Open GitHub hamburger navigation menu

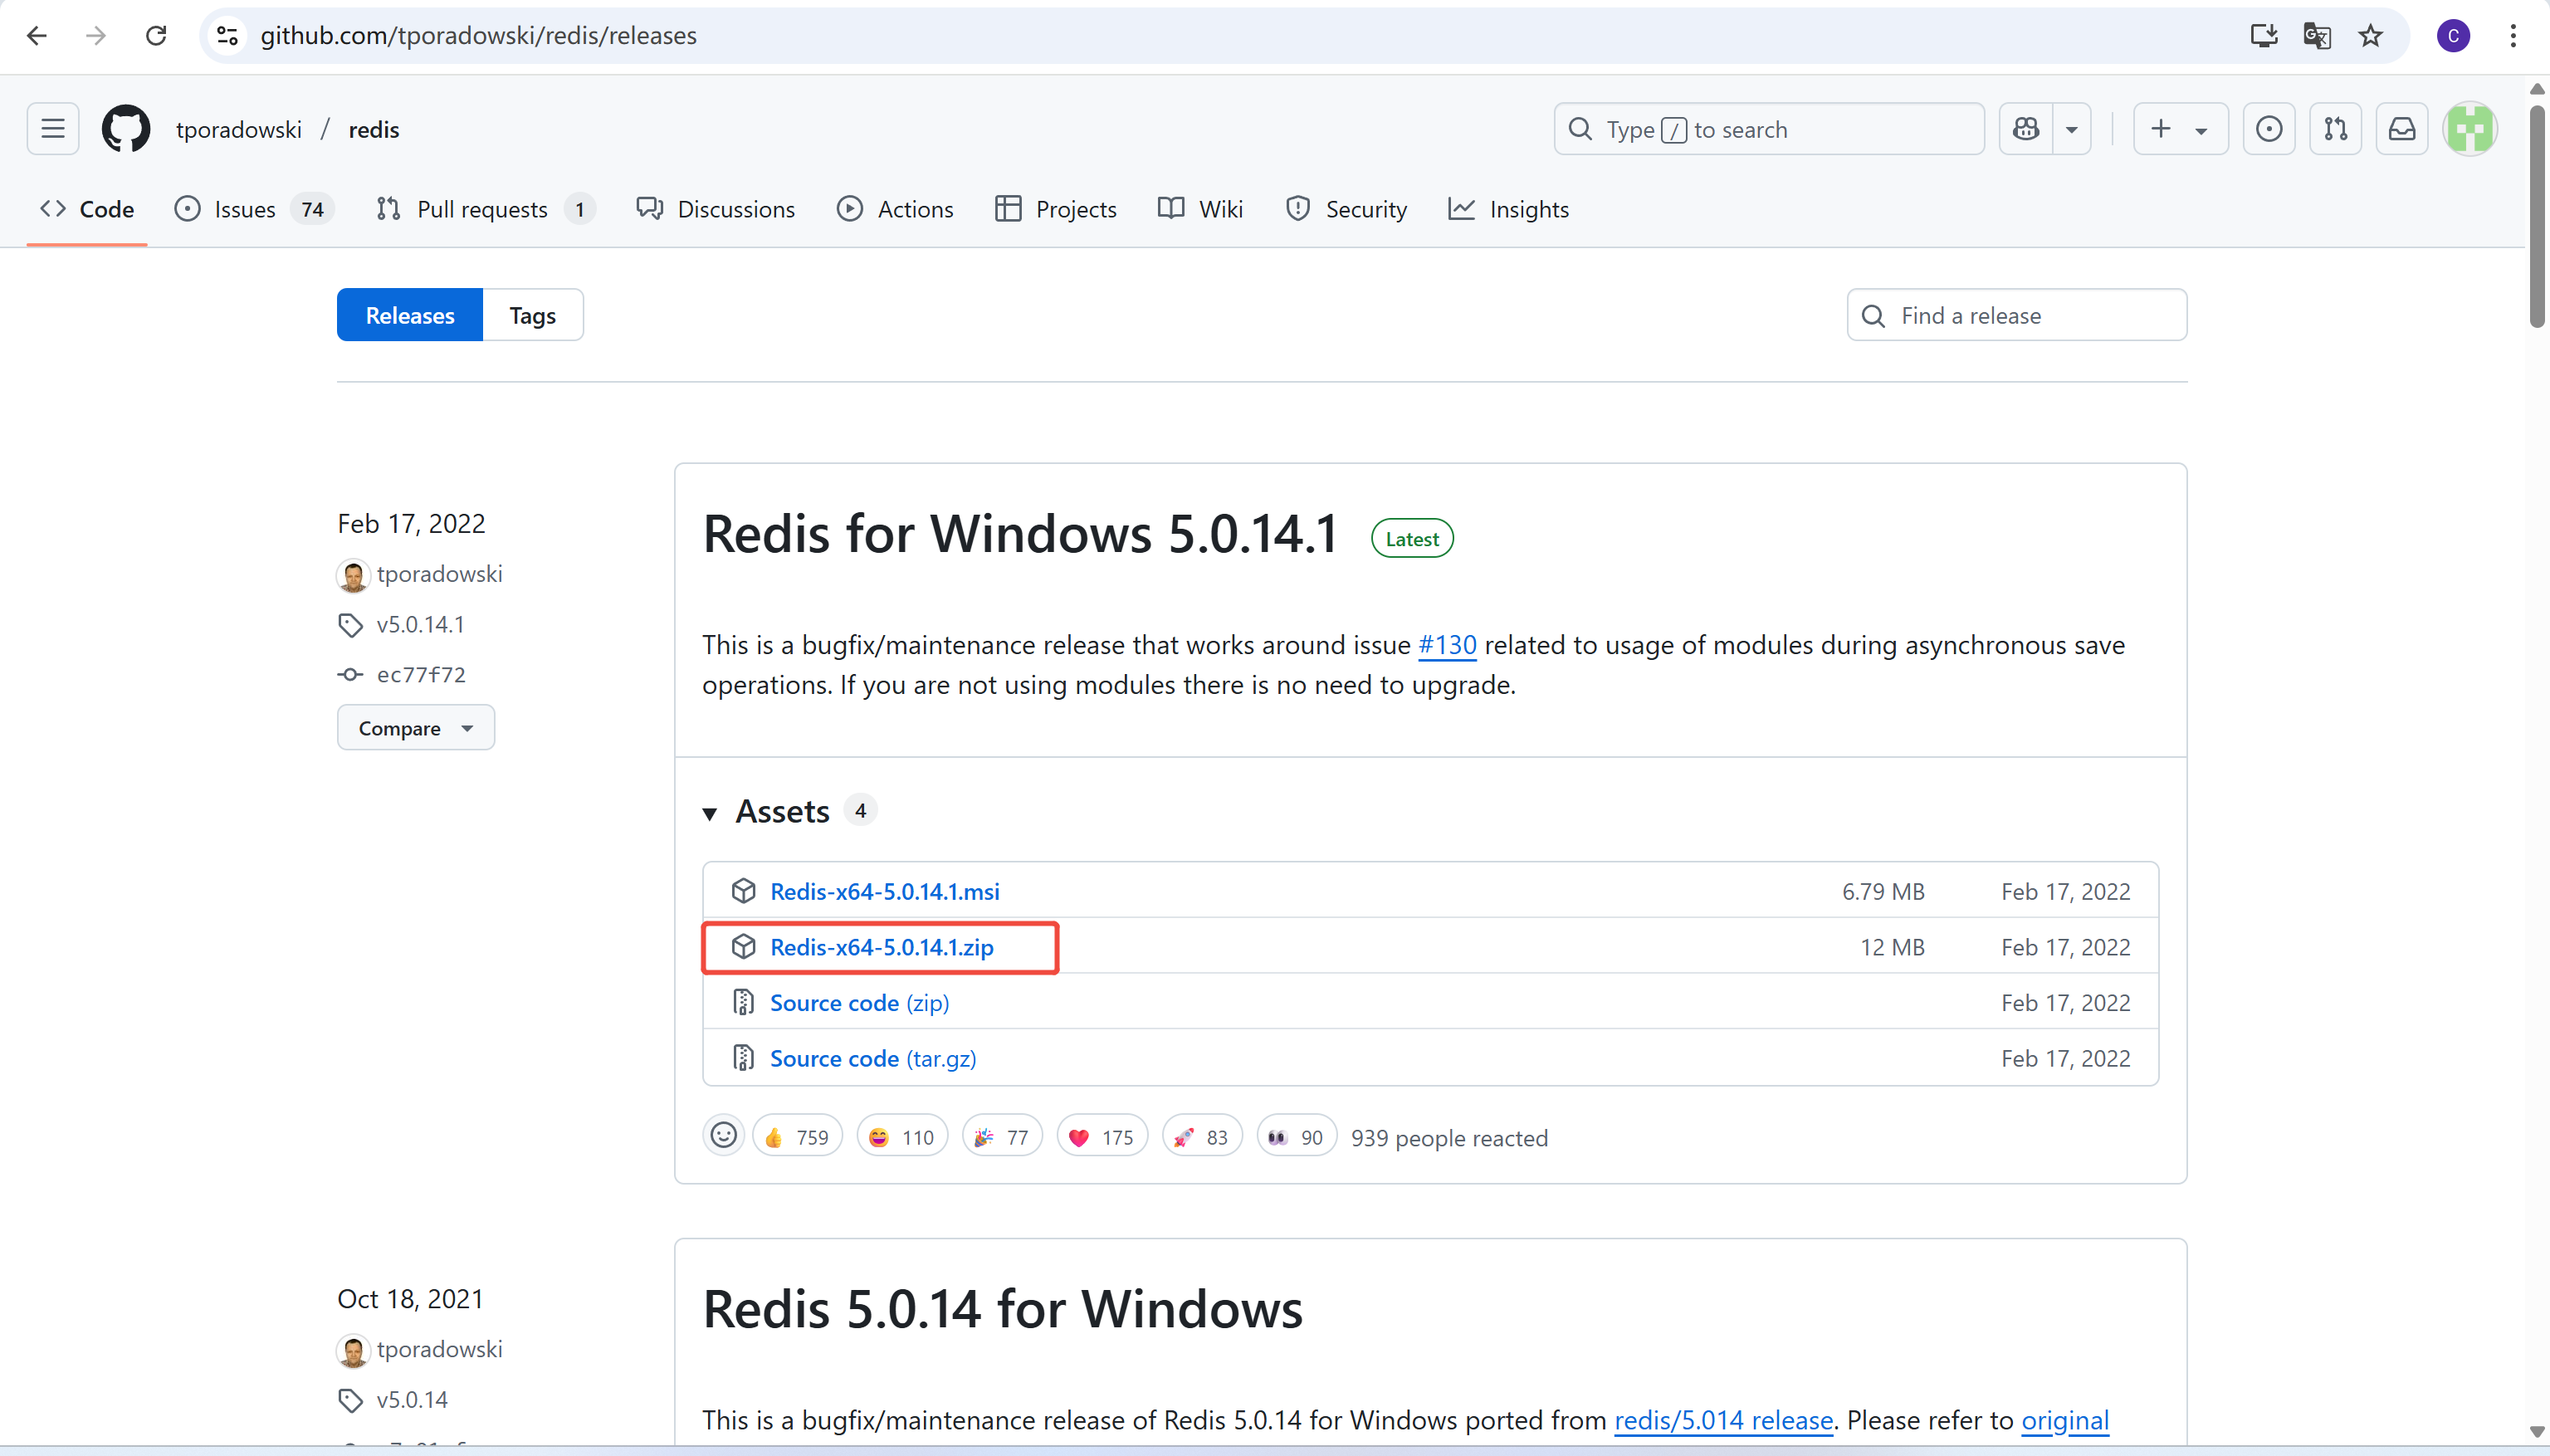pyautogui.click(x=53, y=129)
